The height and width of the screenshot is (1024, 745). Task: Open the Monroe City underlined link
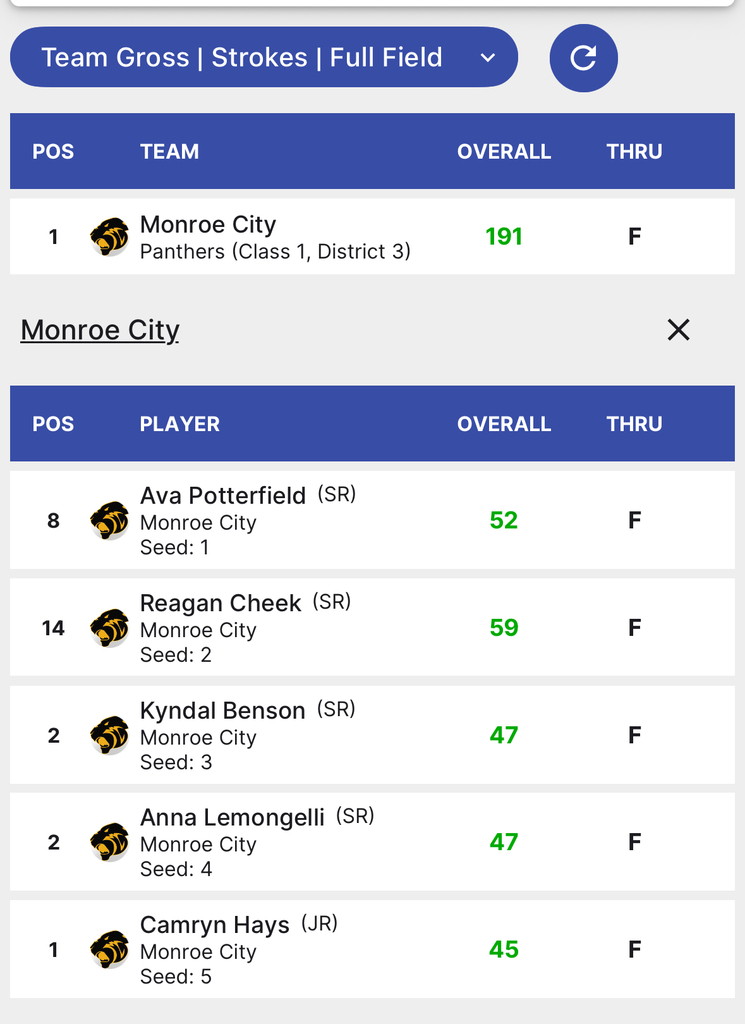[x=100, y=330]
